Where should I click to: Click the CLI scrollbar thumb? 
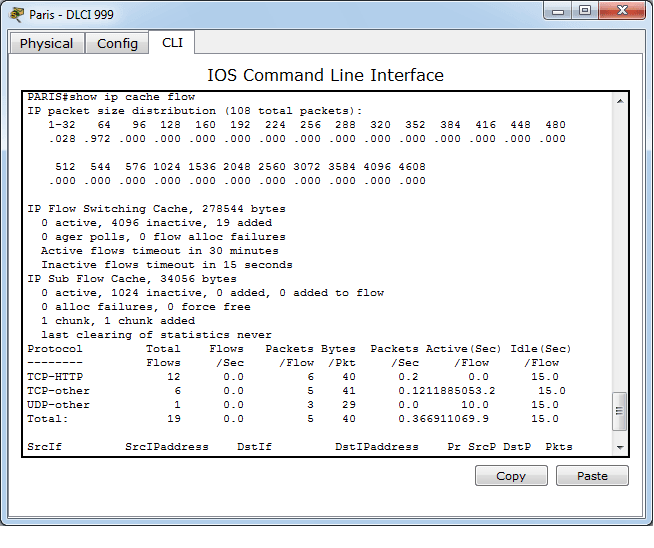click(x=619, y=411)
